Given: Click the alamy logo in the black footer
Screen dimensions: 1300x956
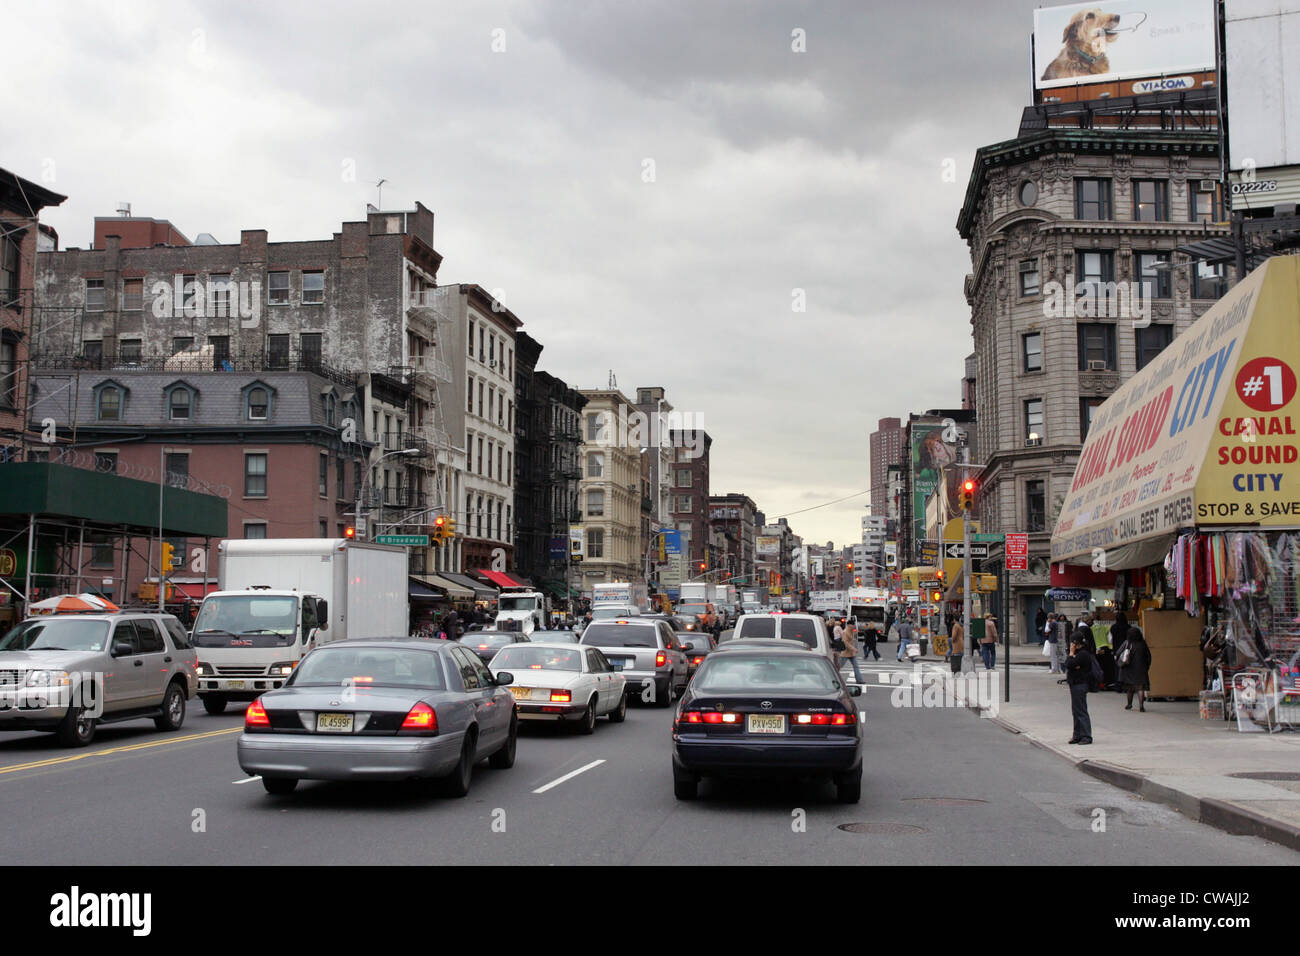Looking at the screenshot, I should [101, 911].
